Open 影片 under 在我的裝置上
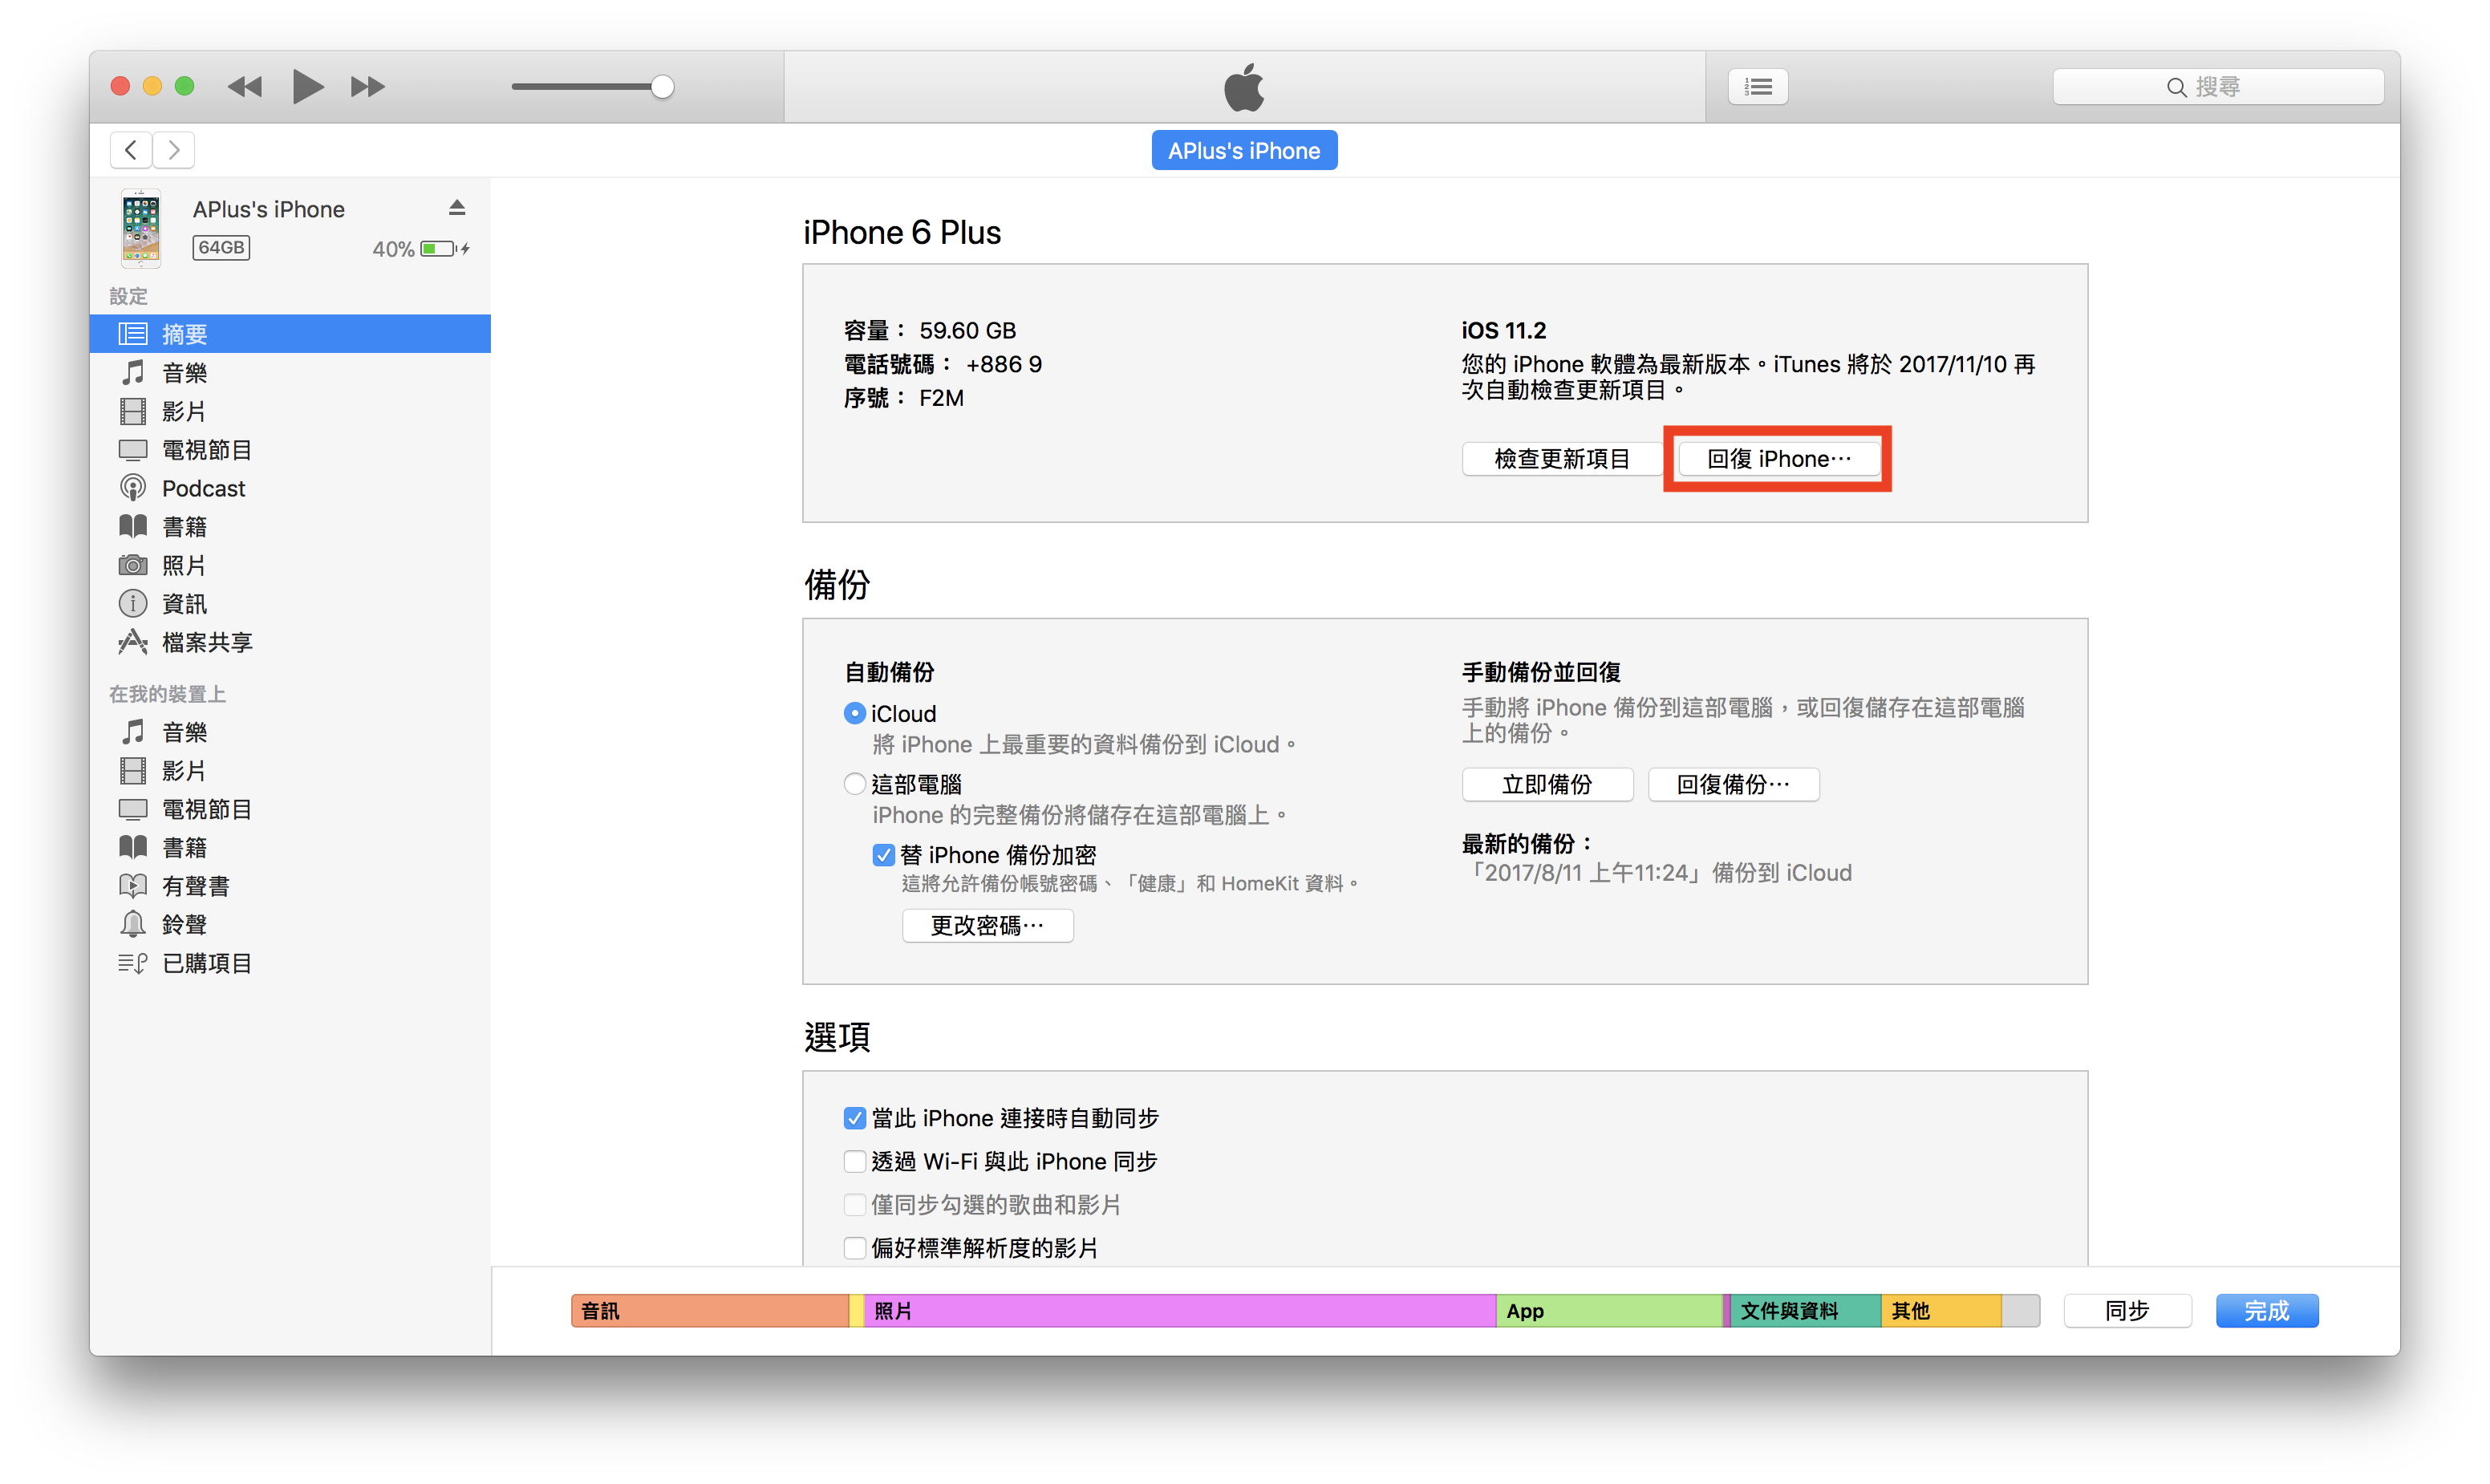This screenshot has width=2490, height=1484. [290, 771]
